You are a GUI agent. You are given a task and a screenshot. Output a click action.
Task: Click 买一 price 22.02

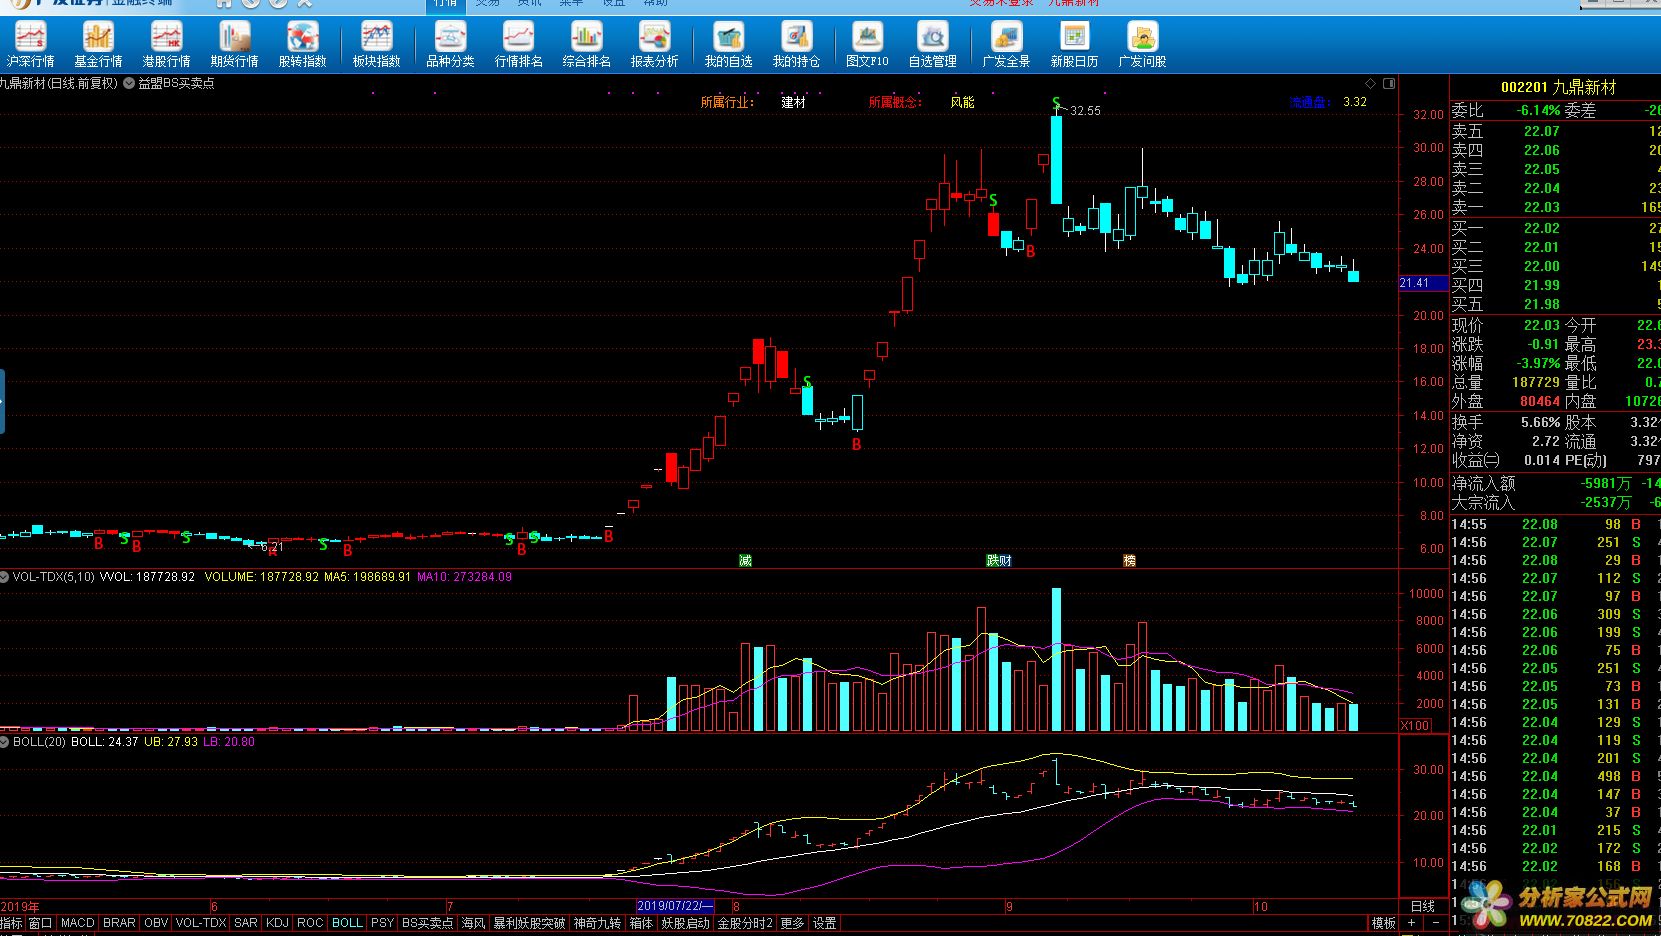click(x=1541, y=228)
